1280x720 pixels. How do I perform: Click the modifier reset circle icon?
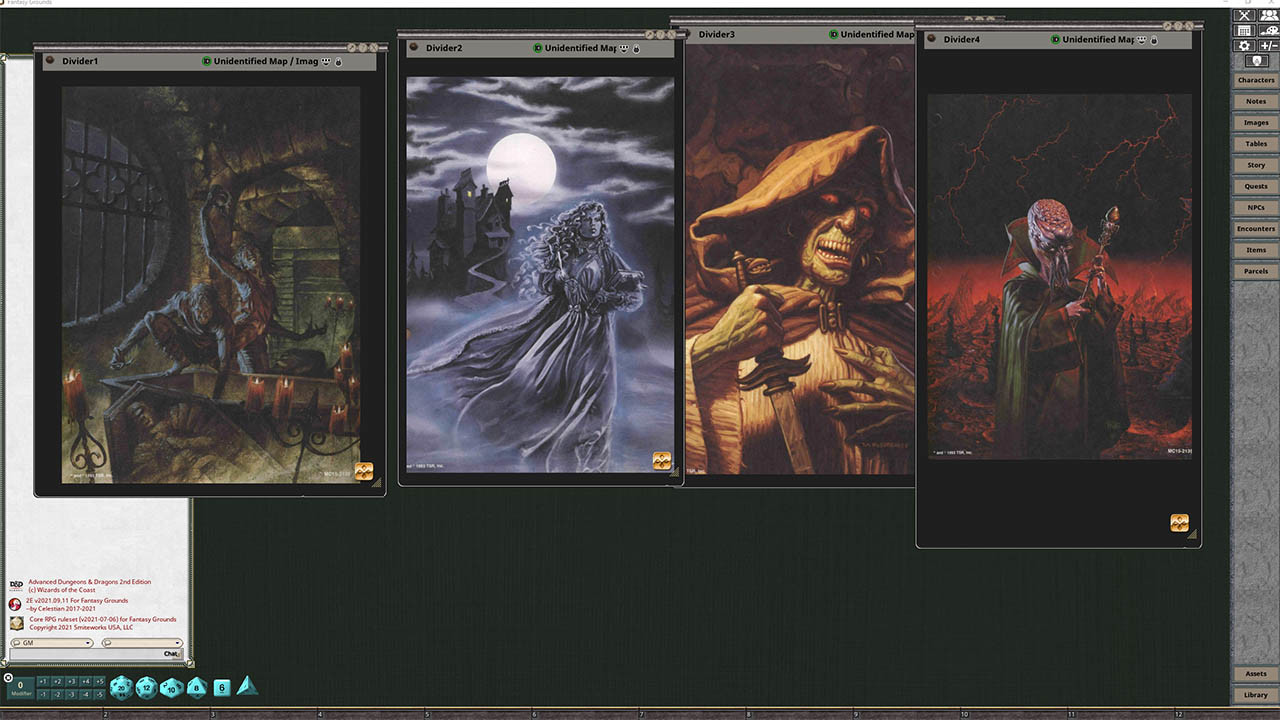click(x=8, y=678)
